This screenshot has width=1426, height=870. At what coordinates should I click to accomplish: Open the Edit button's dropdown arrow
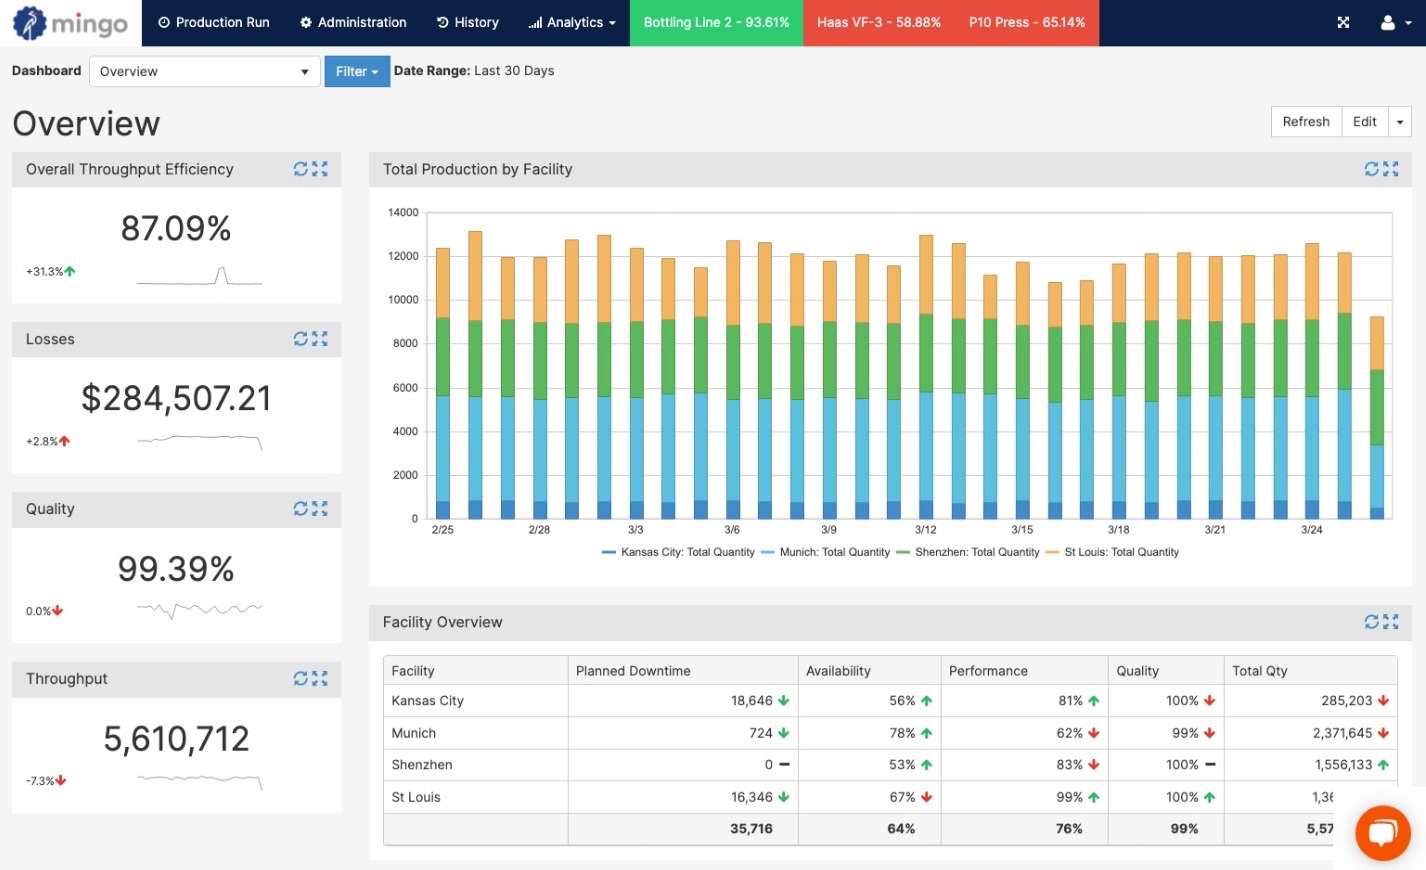[1399, 121]
